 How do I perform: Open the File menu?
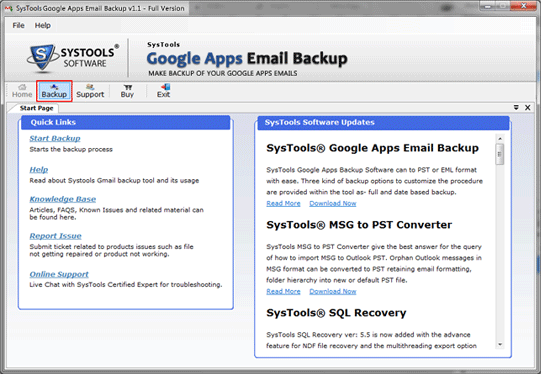[x=18, y=25]
